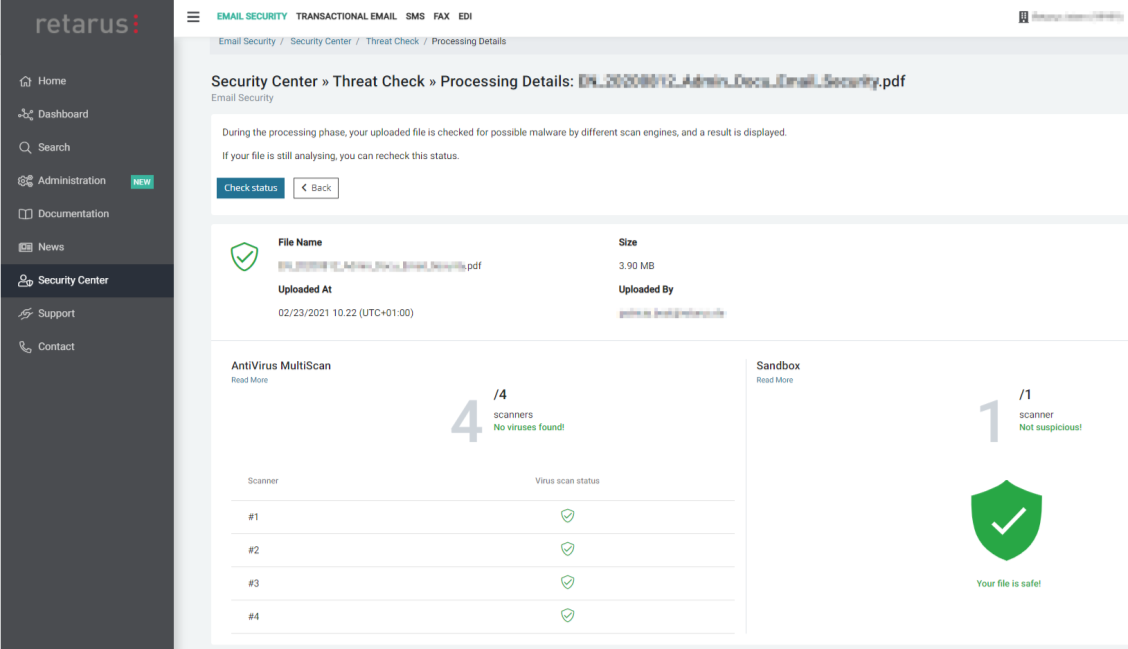
Task: Open the Transactional Email tab
Action: 347,17
